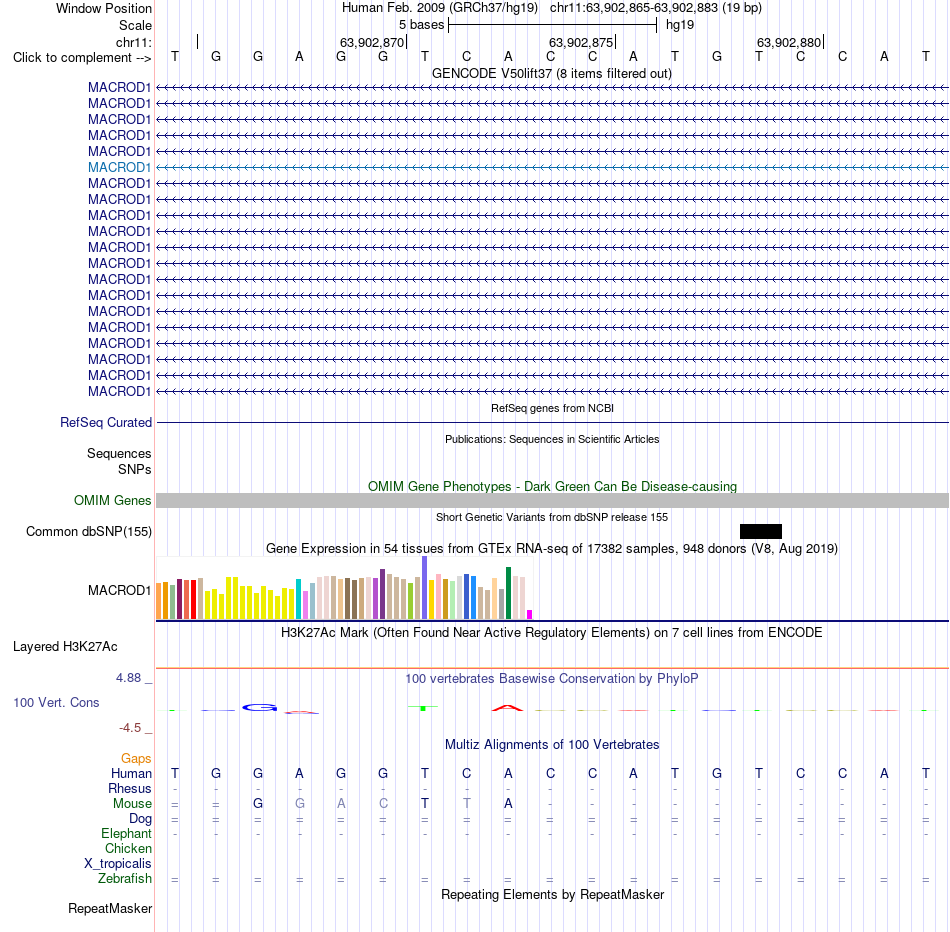Open the GTEx Gene Expression track title

click(552, 548)
